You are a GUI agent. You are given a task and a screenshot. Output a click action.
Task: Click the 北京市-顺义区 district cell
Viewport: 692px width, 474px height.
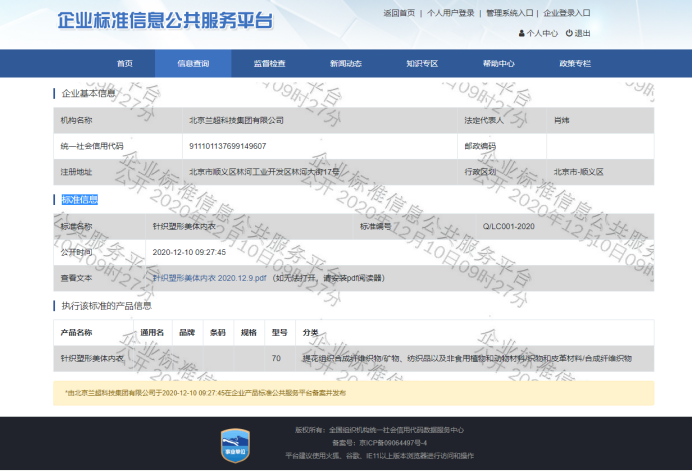[x=600, y=172]
